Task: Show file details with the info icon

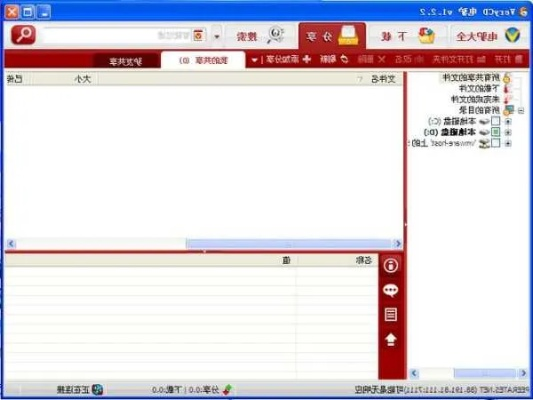Action: click(x=391, y=265)
